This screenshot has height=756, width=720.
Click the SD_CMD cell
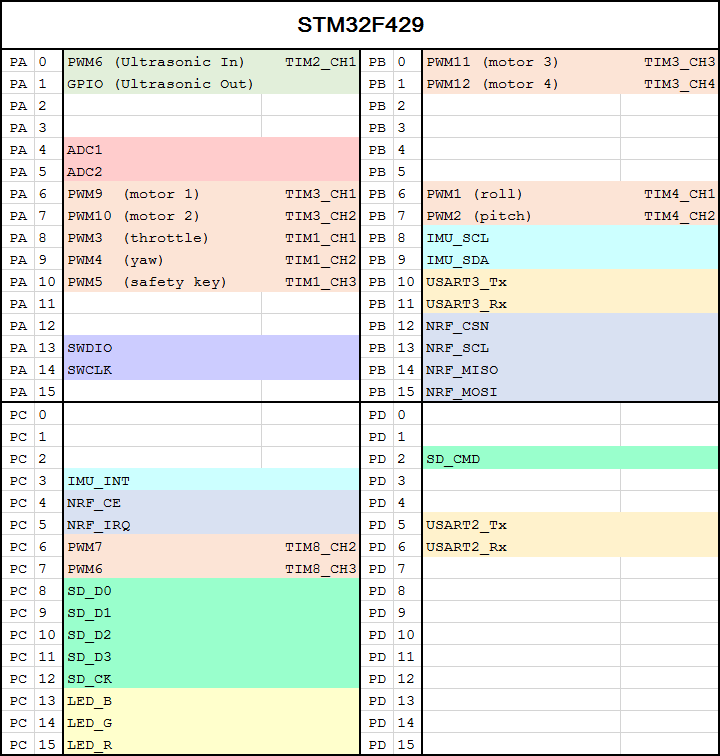pos(571,459)
